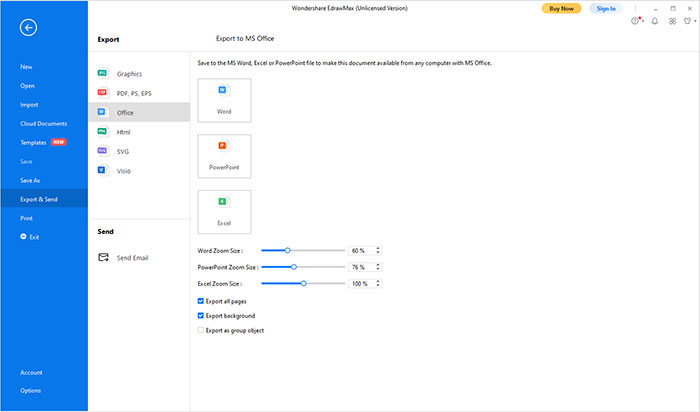Select the Graphics export format
700x412 pixels.
tap(129, 74)
